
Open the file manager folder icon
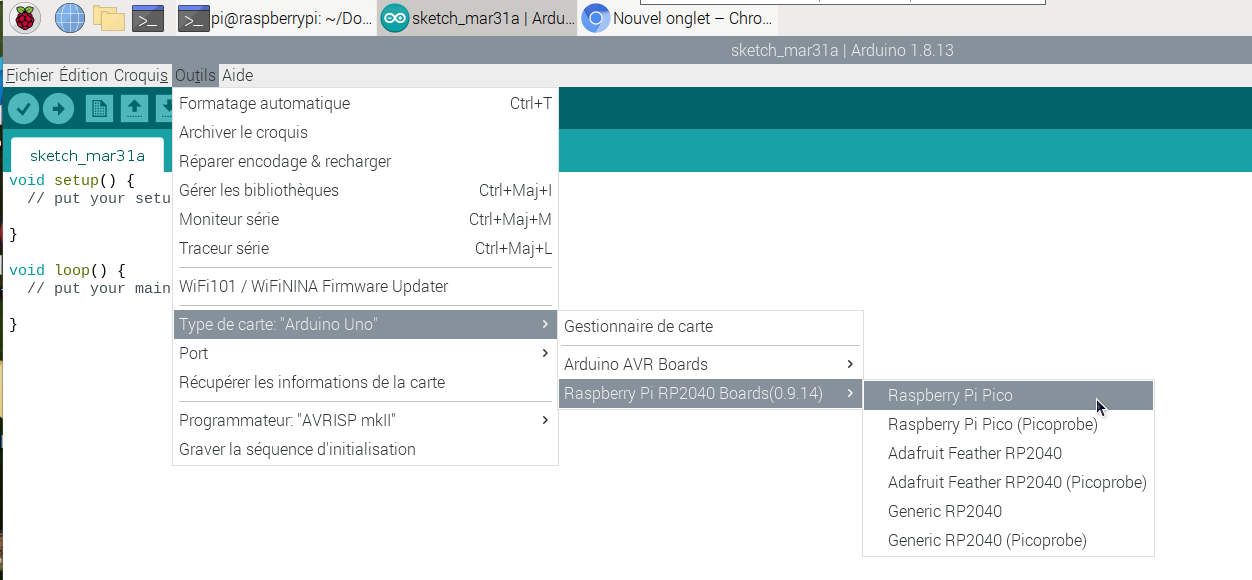click(108, 18)
